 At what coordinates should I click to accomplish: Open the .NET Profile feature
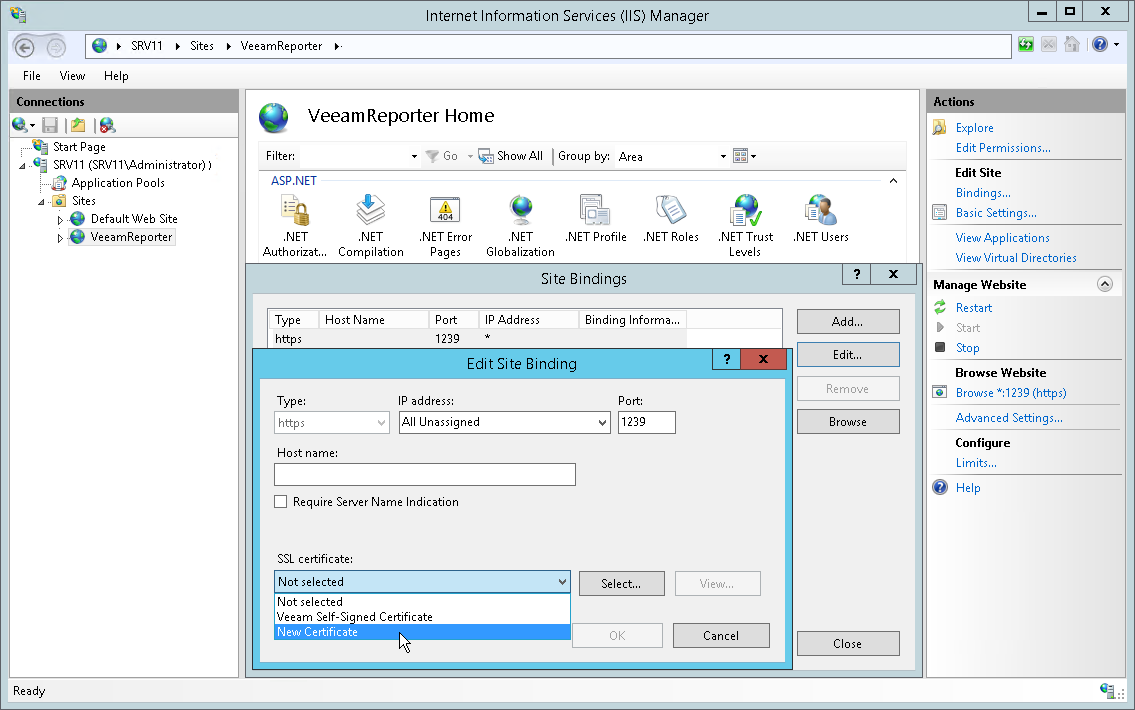(595, 215)
